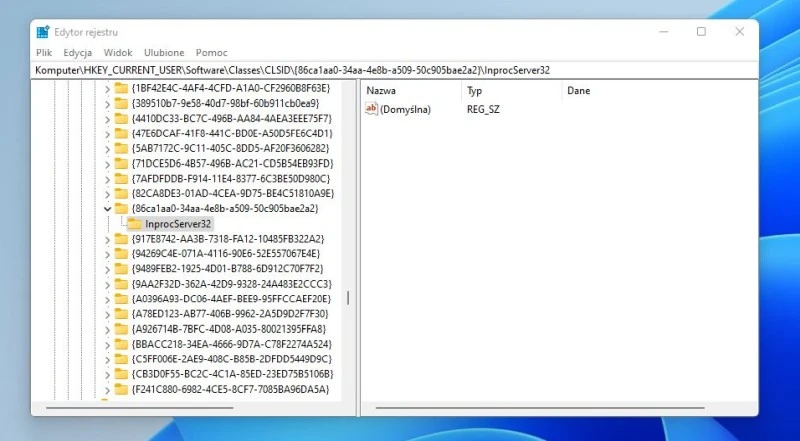Select the {A78ED123-AB77-406B-9962-2A5D9D2F7F30} key name
800x441 pixels.
(230, 313)
